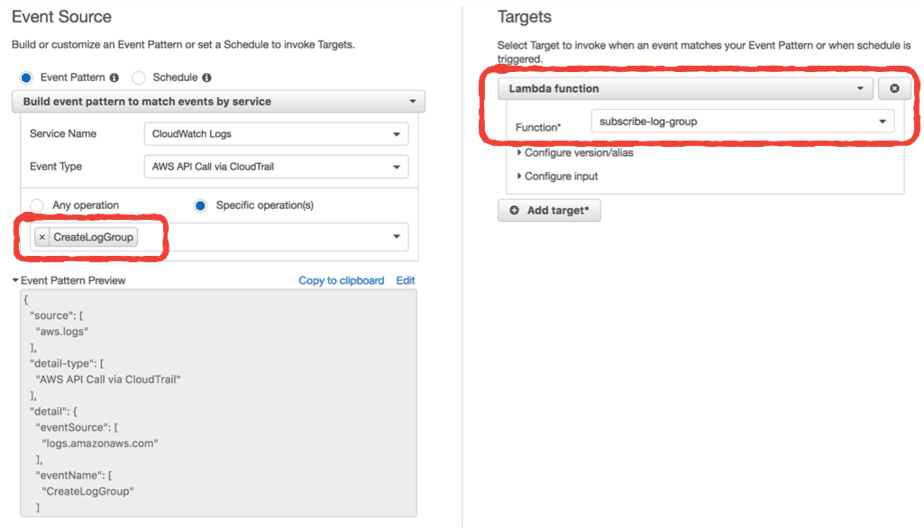
Task: Click the Edit event pattern link
Action: point(405,281)
